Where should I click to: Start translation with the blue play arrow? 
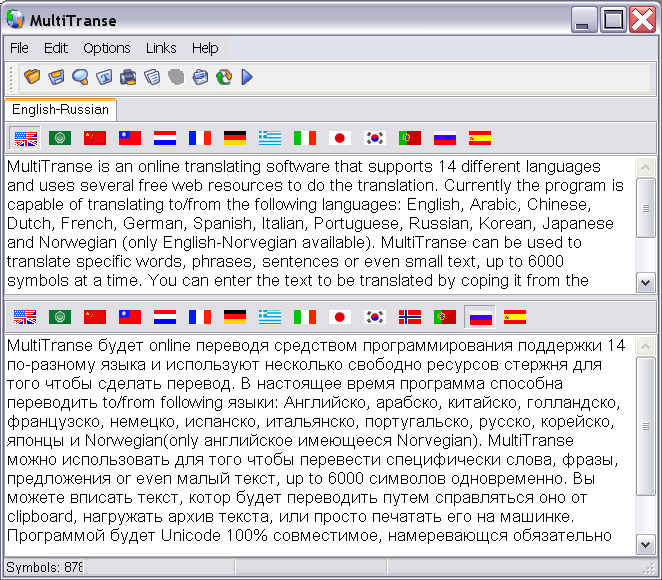tap(247, 77)
